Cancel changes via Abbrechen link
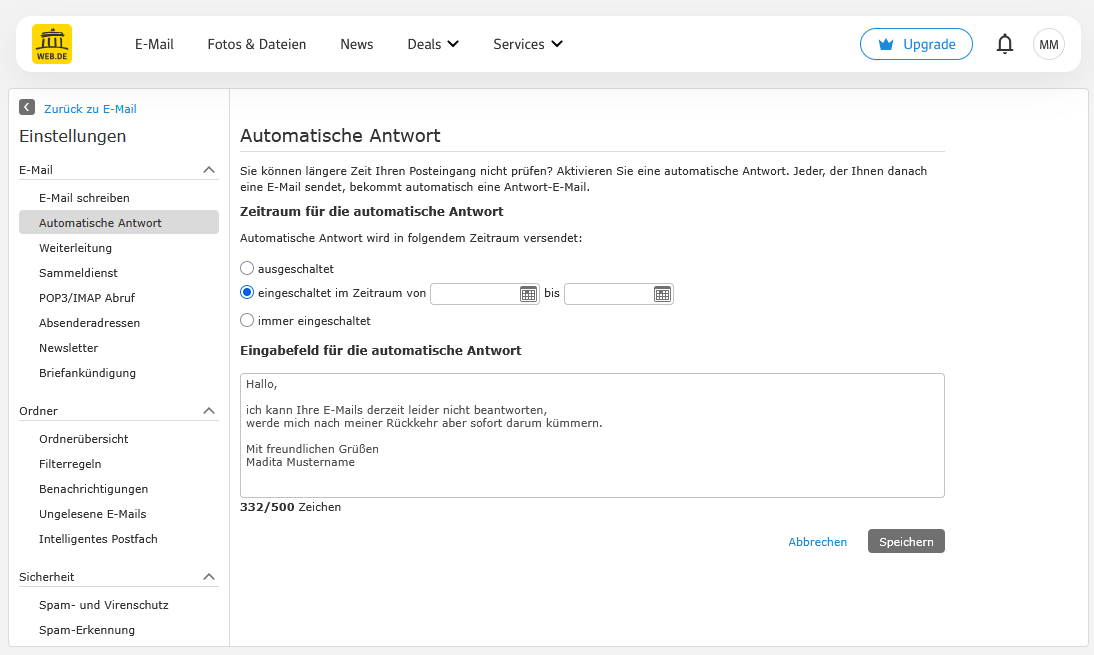Viewport: 1094px width, 655px height. pyautogui.click(x=818, y=541)
